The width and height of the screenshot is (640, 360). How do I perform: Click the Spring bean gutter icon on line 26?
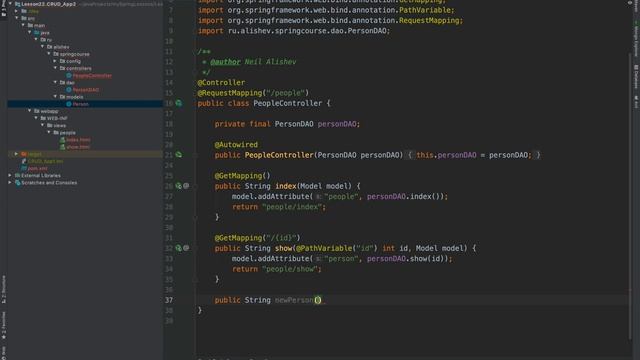(x=178, y=186)
